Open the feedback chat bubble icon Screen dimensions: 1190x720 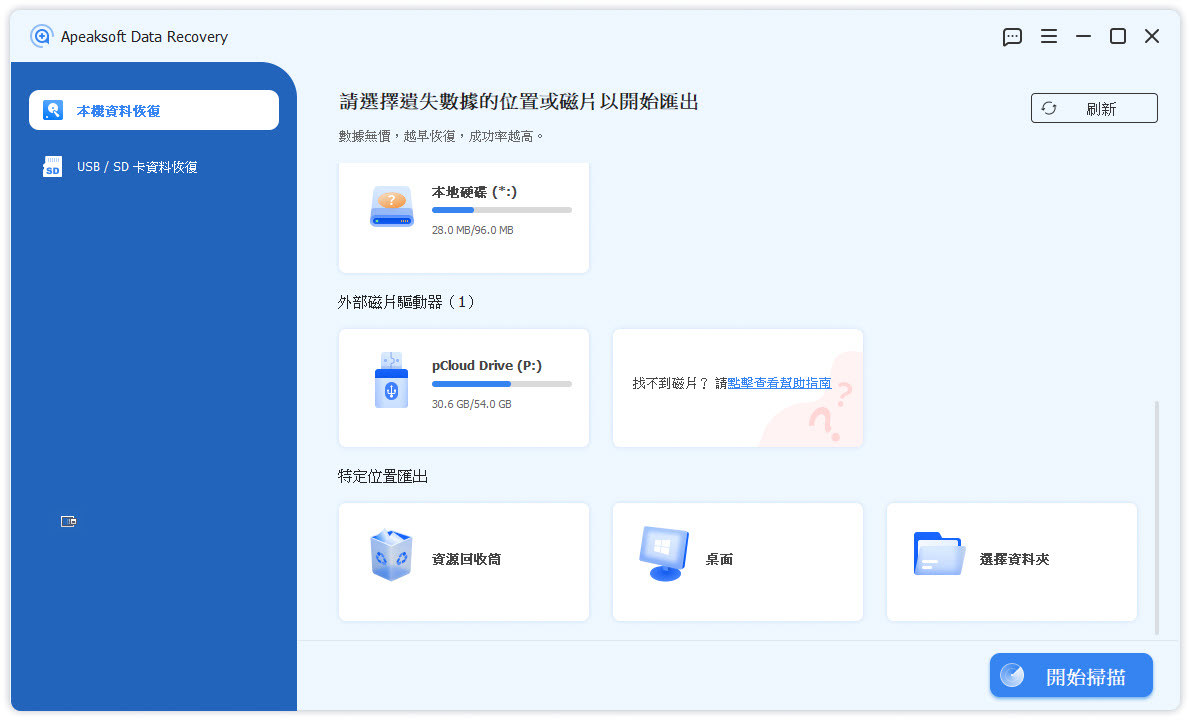[x=1012, y=36]
